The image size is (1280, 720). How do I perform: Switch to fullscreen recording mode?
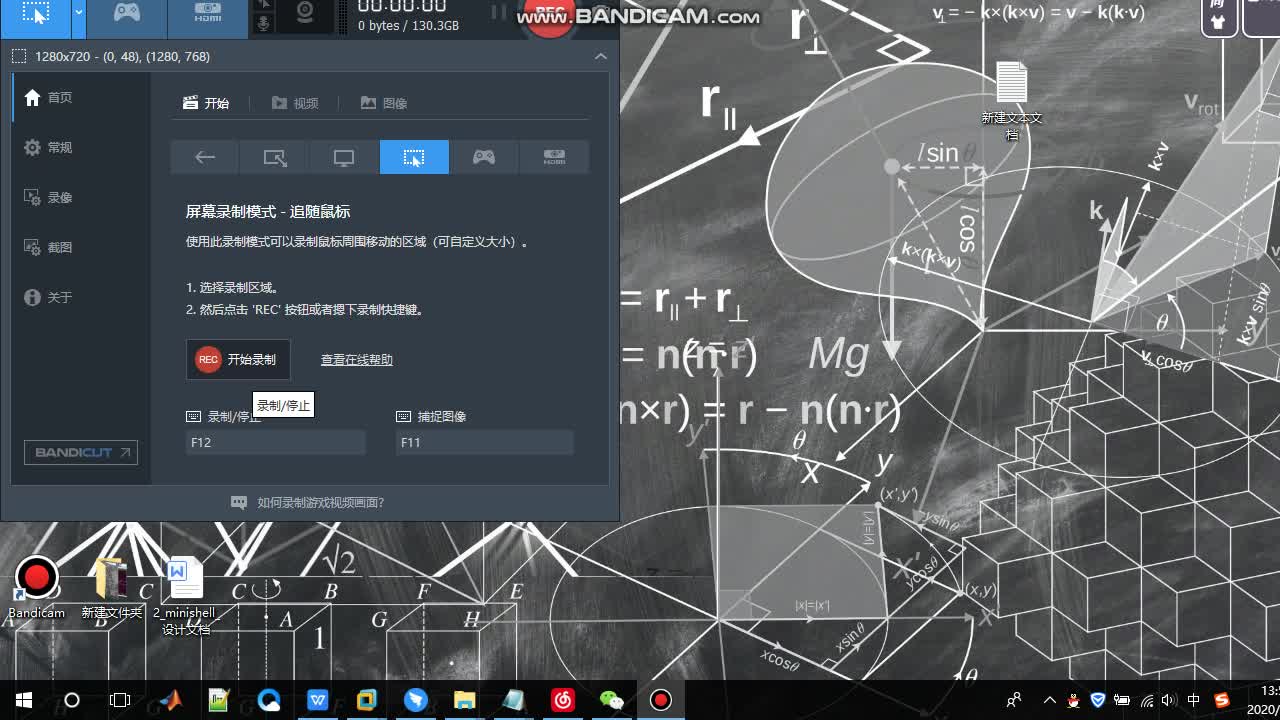[344, 157]
